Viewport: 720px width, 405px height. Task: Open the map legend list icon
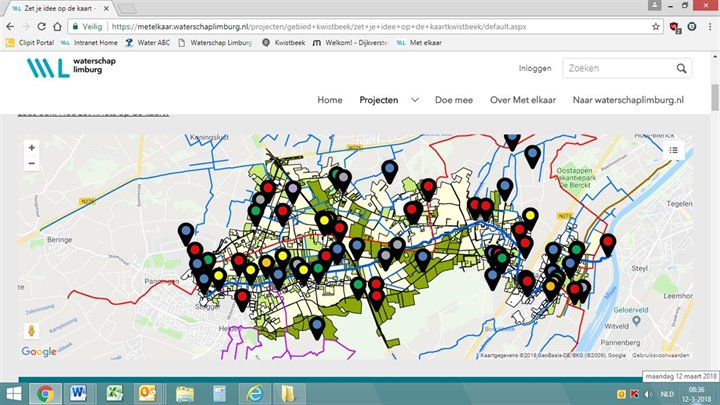point(674,150)
